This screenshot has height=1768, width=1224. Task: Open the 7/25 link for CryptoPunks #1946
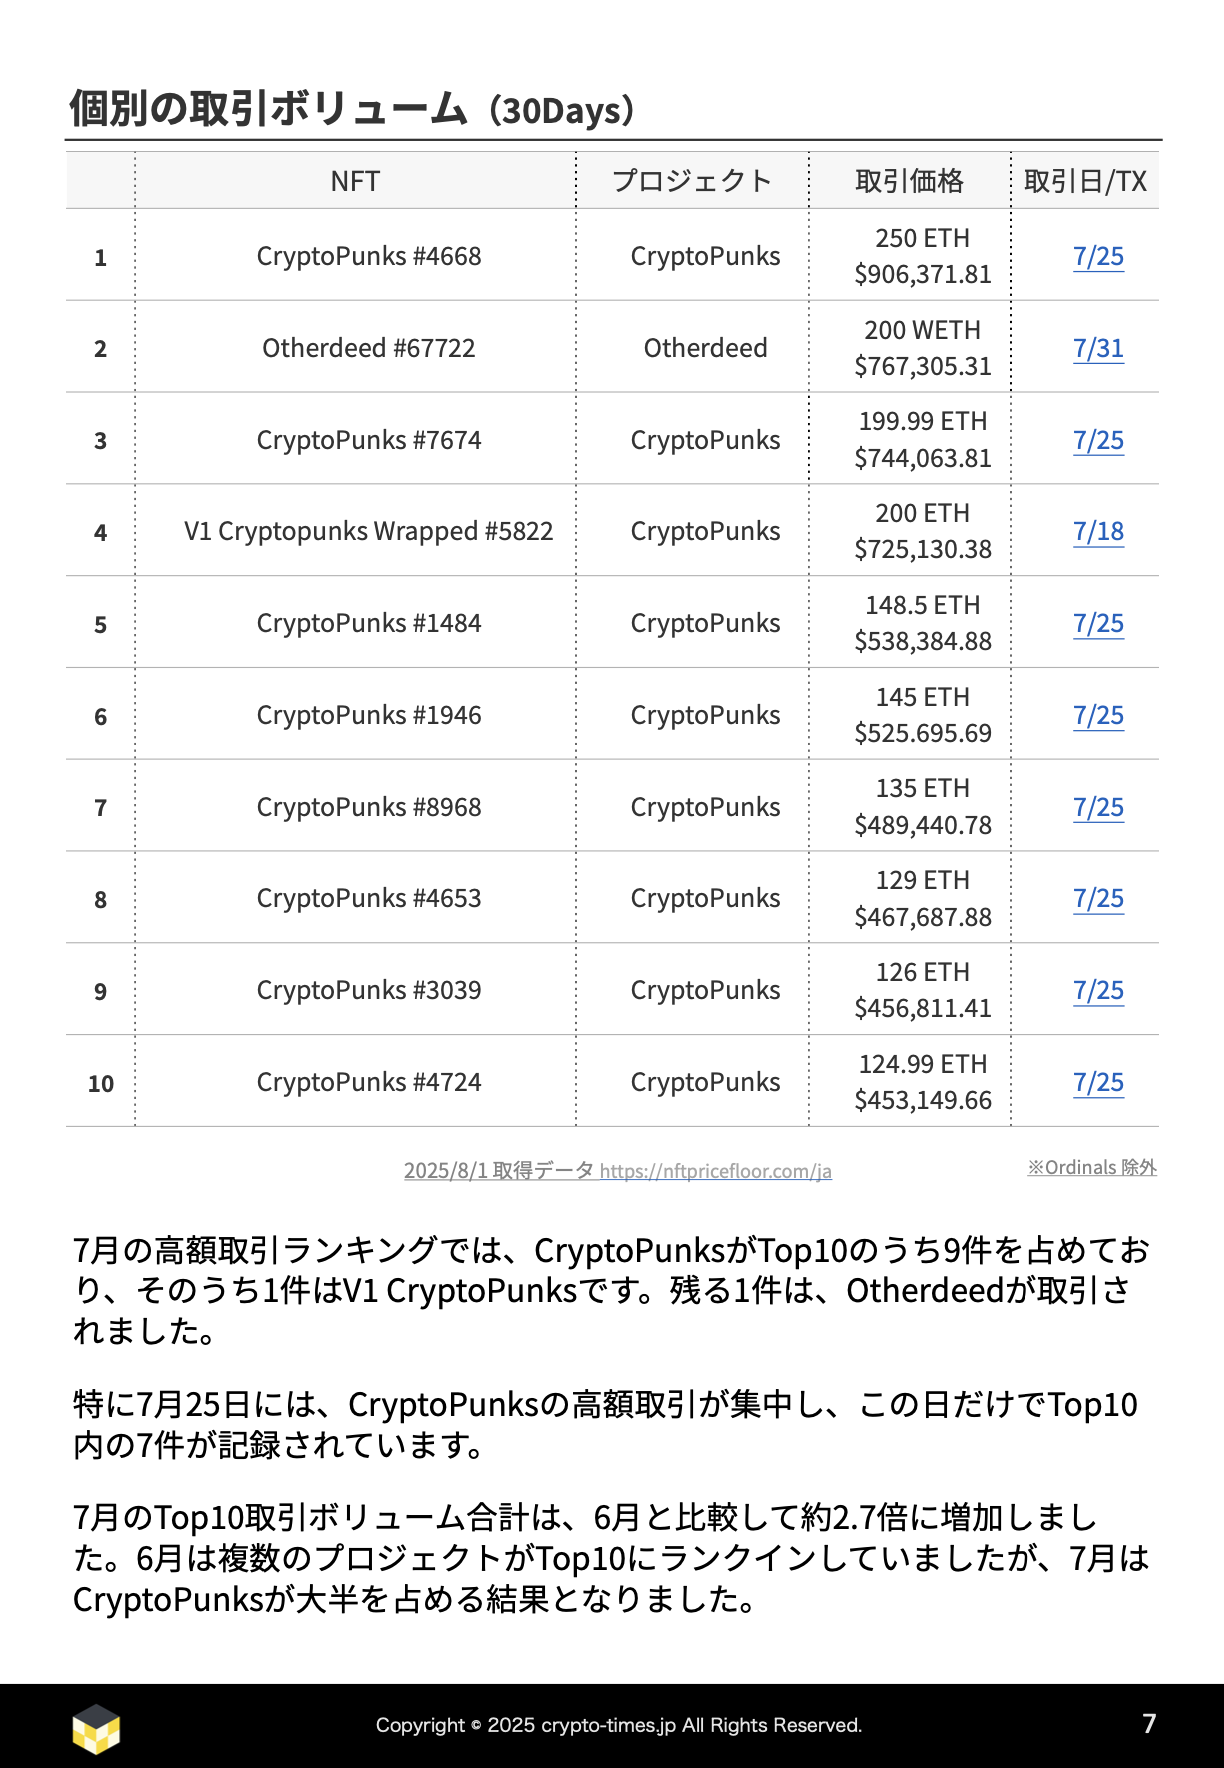[1098, 716]
